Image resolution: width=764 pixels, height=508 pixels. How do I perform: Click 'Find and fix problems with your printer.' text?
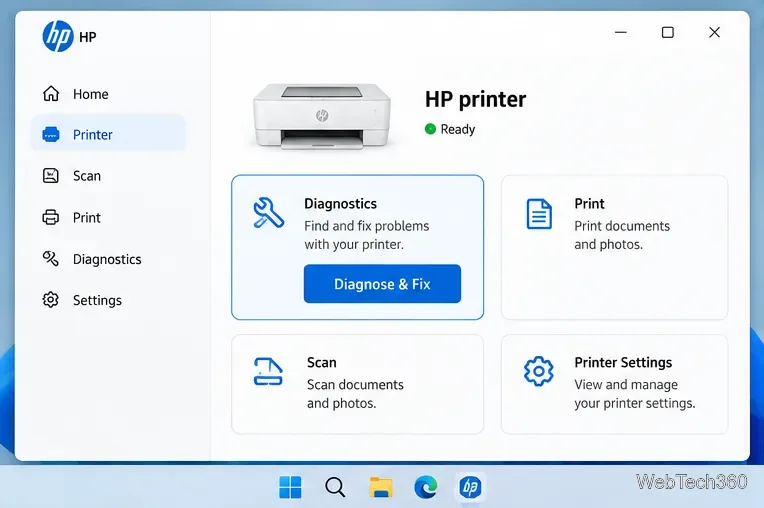click(x=366, y=235)
